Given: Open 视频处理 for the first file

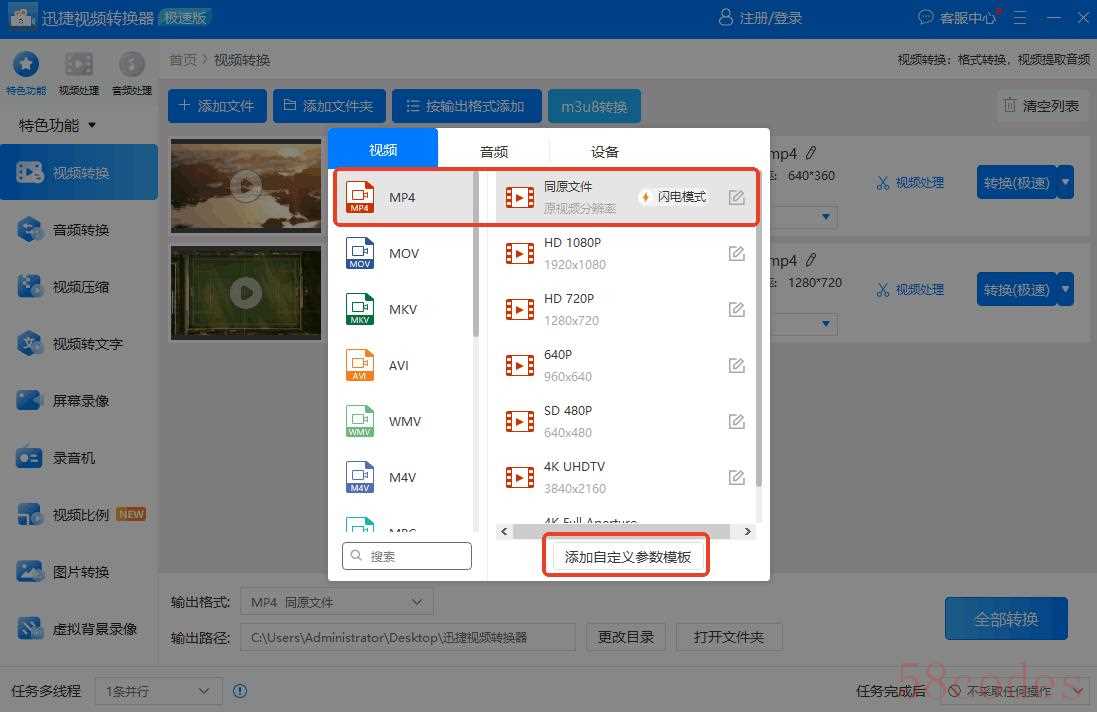Looking at the screenshot, I should point(910,183).
